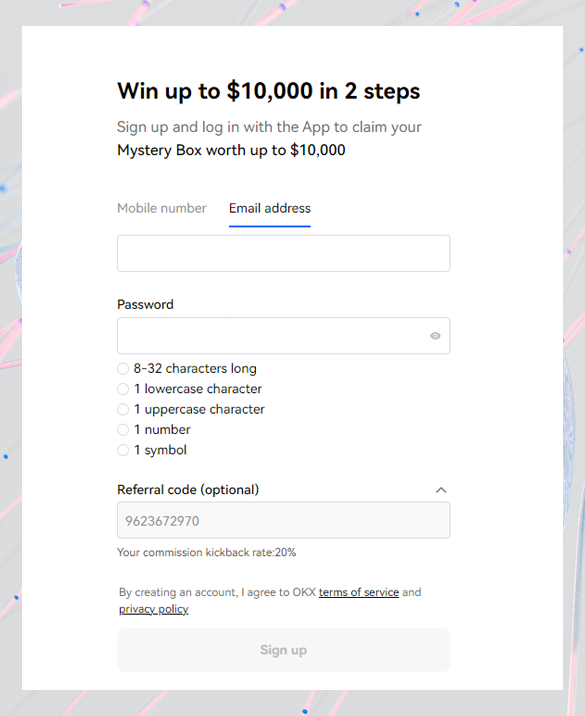Collapse the Referral code section chevron
The width and height of the screenshot is (585, 716).
point(441,490)
